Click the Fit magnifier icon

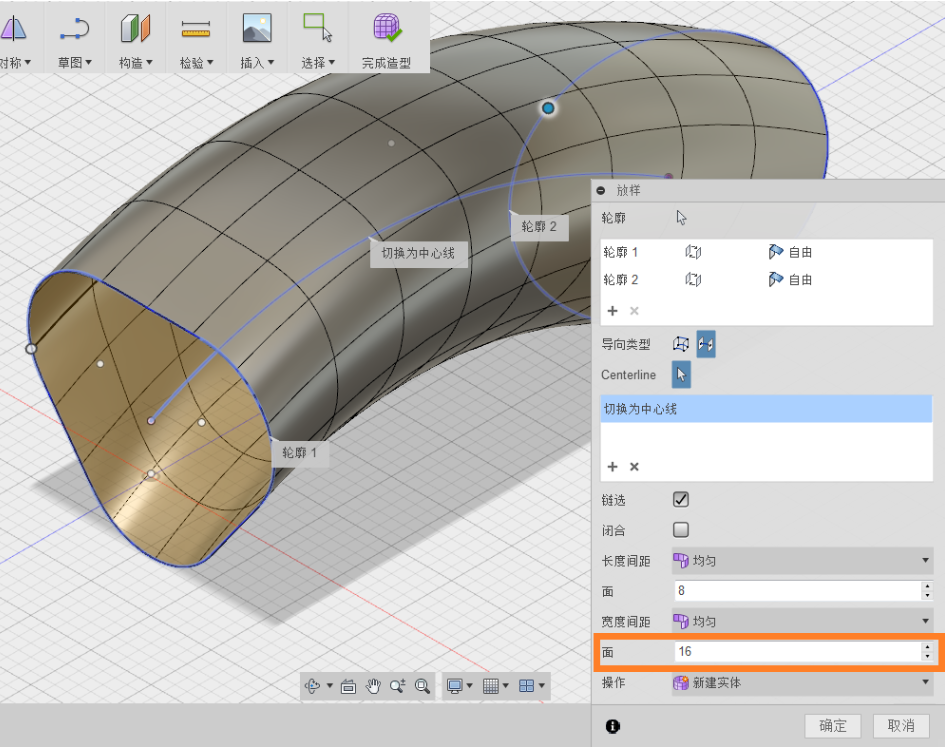tap(421, 686)
